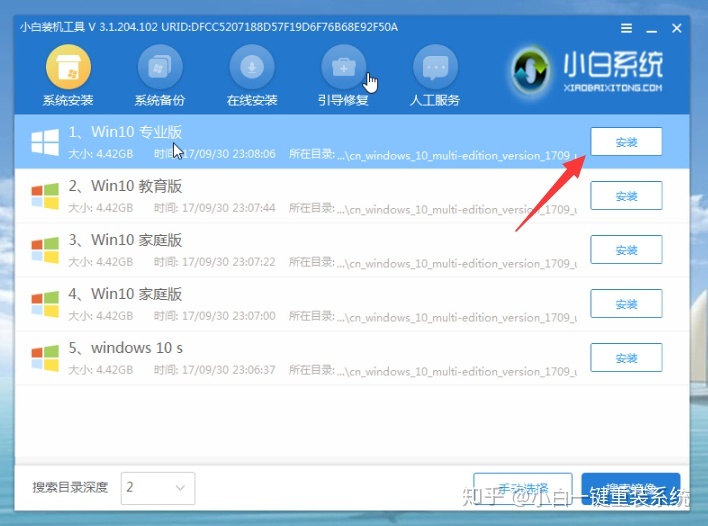The image size is (708, 526).
Task: Select the row title 4、Win10 家庭版
Action: [x=125, y=294]
